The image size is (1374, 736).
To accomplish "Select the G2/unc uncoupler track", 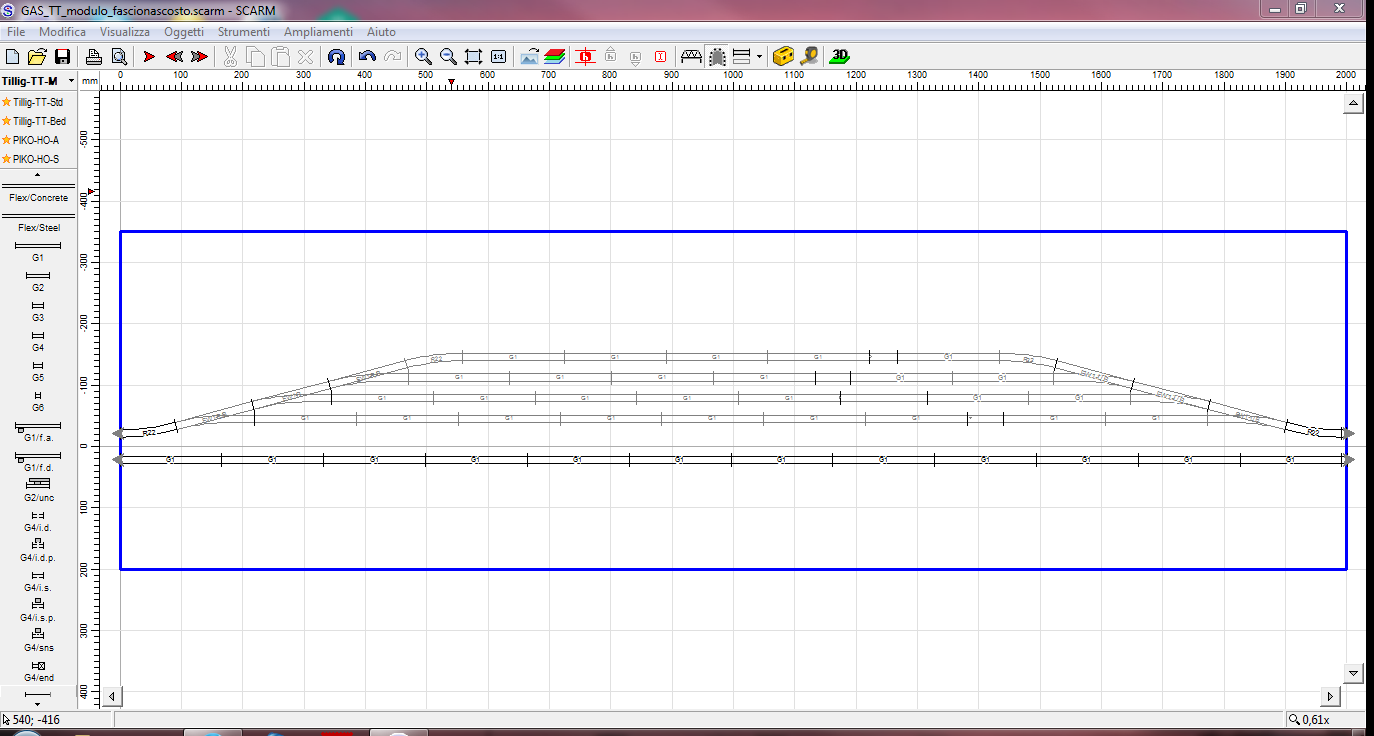I will coord(38,491).
